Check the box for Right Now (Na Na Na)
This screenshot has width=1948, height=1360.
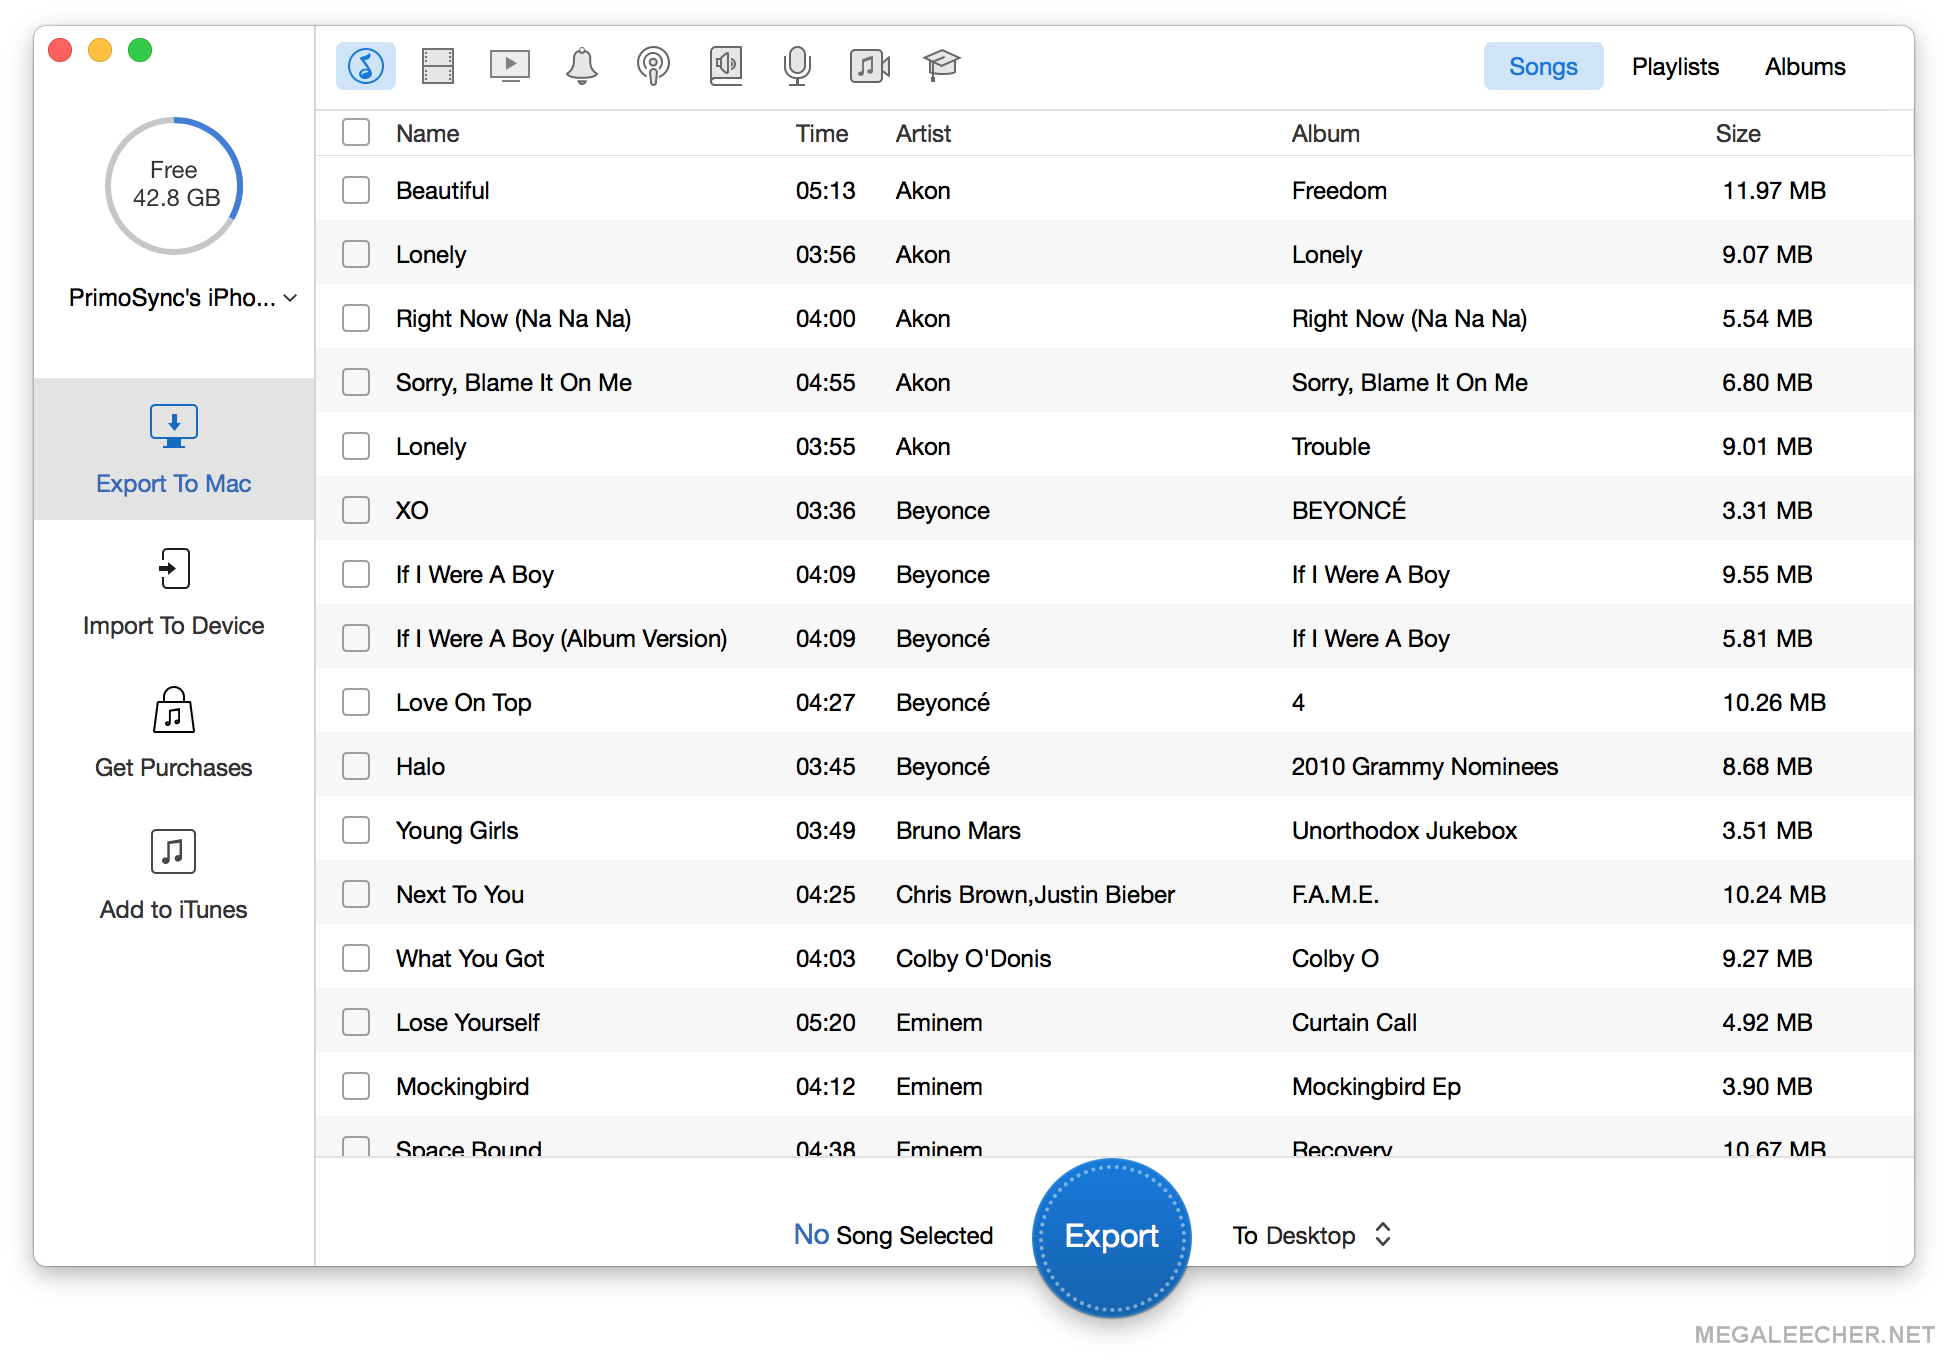(x=356, y=318)
